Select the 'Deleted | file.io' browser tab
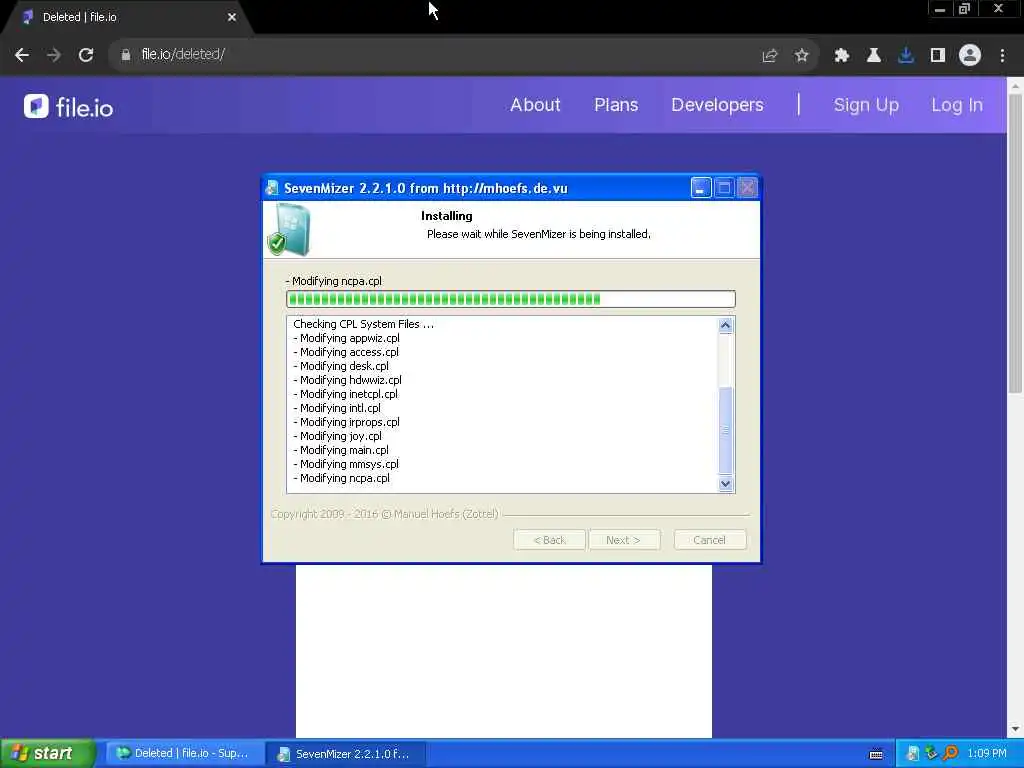The height and width of the screenshot is (768, 1024). [x=127, y=17]
